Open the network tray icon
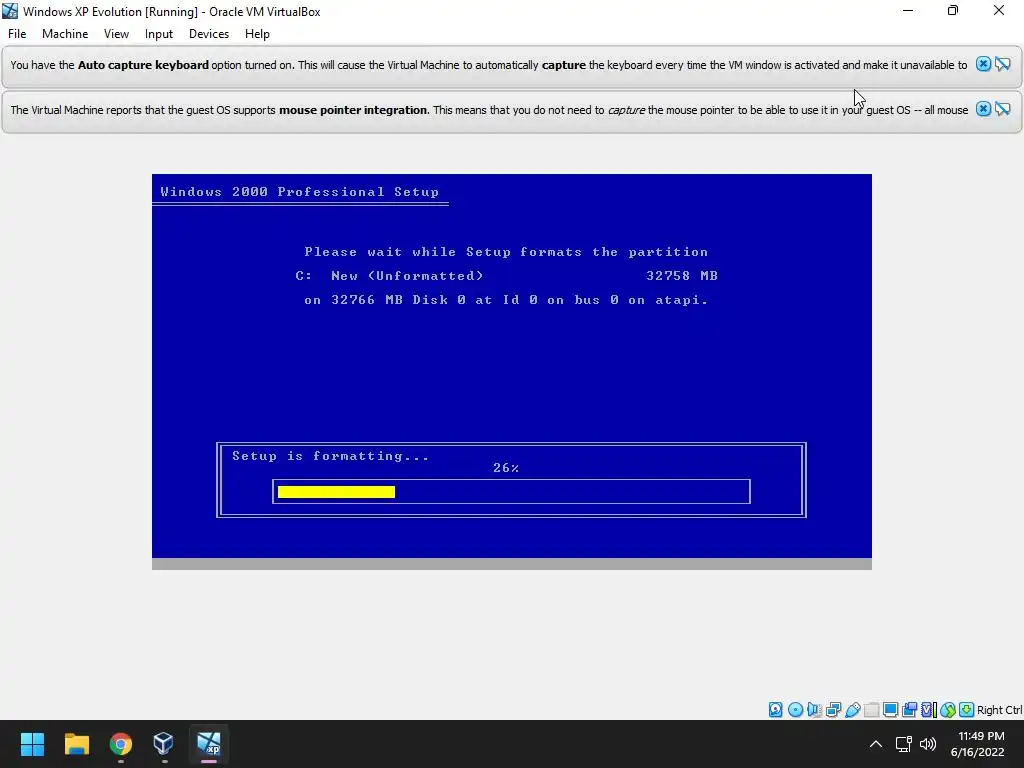Image resolution: width=1024 pixels, height=768 pixels. click(904, 744)
